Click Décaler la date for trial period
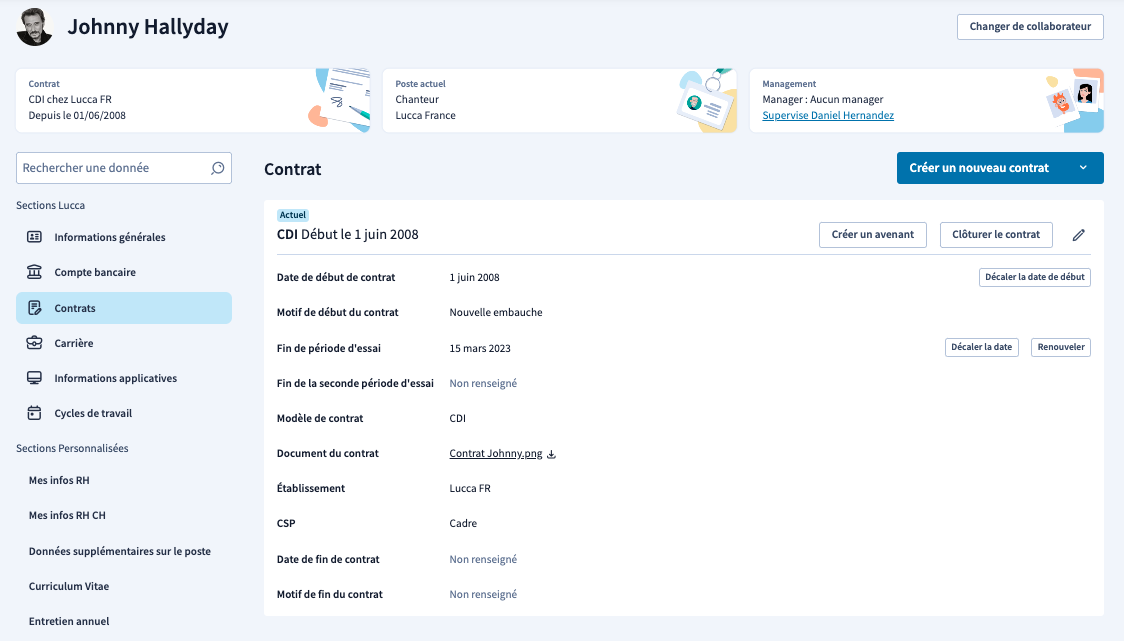 pos(981,347)
